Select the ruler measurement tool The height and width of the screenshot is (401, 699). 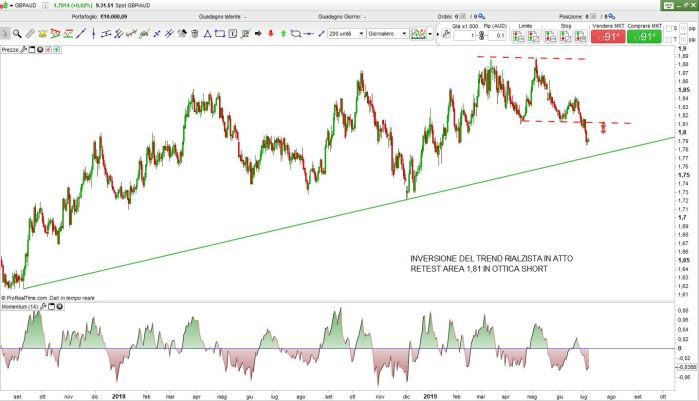30,34
